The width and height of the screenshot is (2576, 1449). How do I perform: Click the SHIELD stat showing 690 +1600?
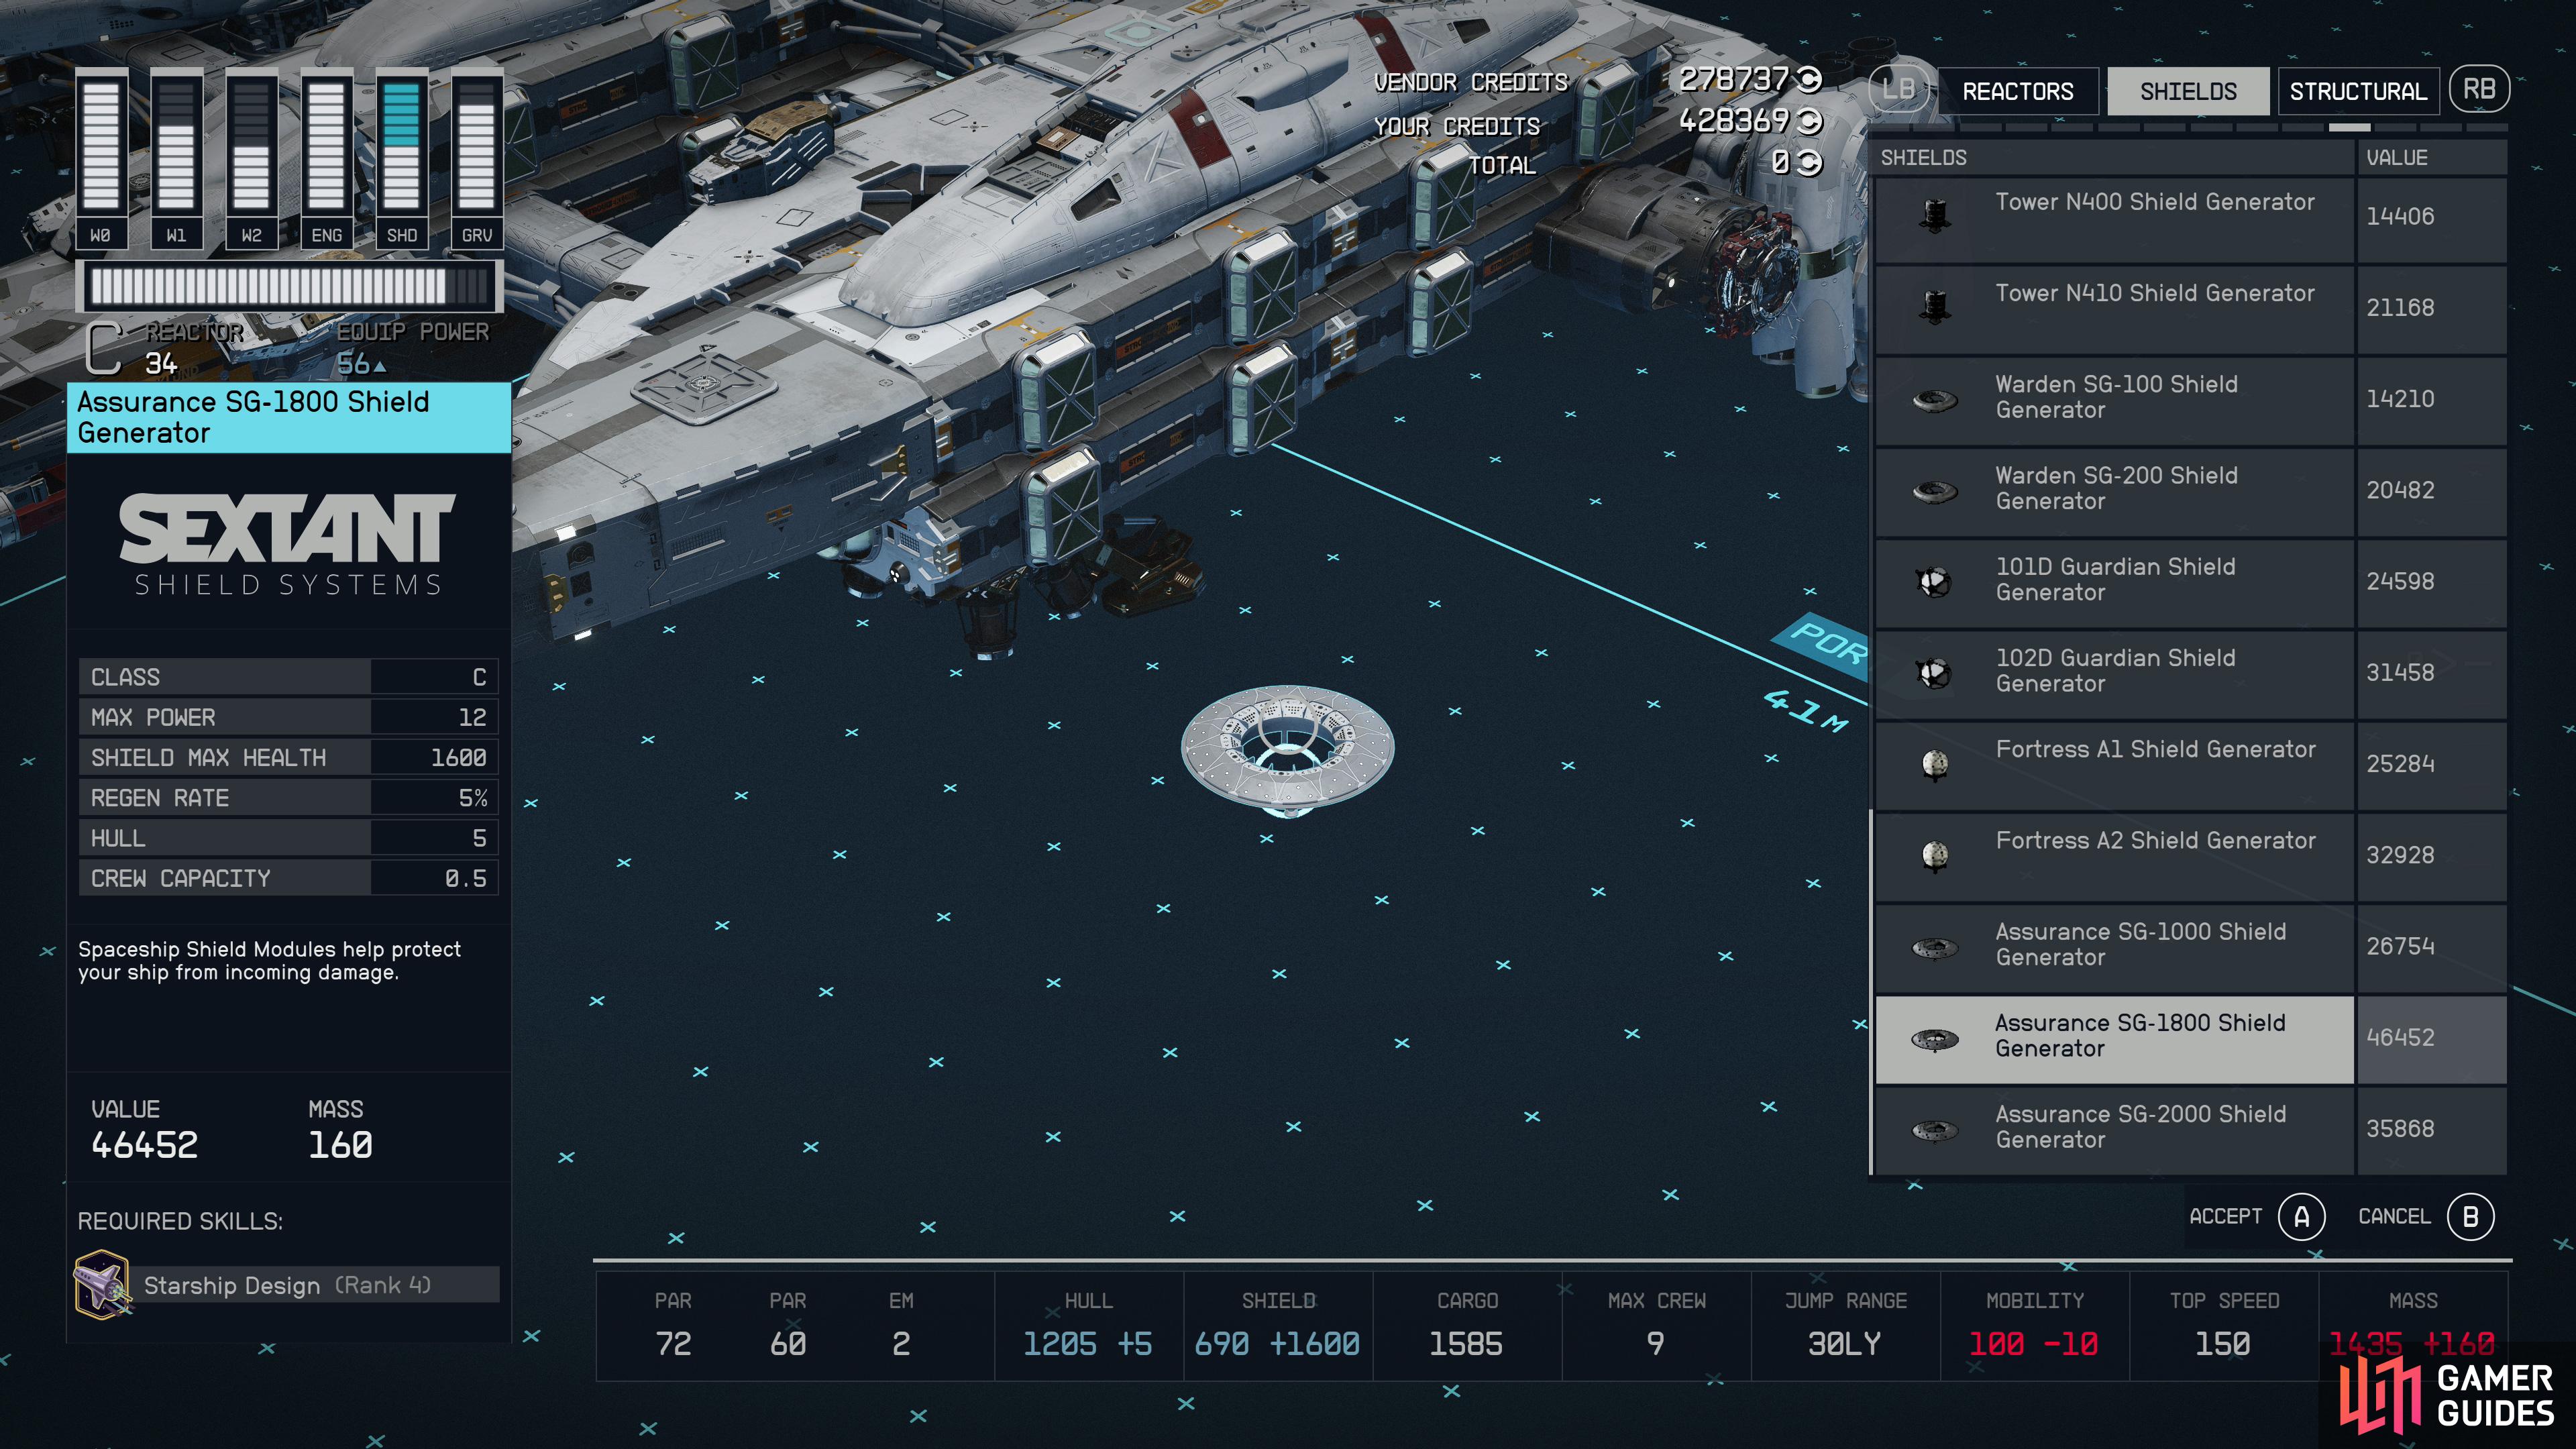click(x=1278, y=1327)
